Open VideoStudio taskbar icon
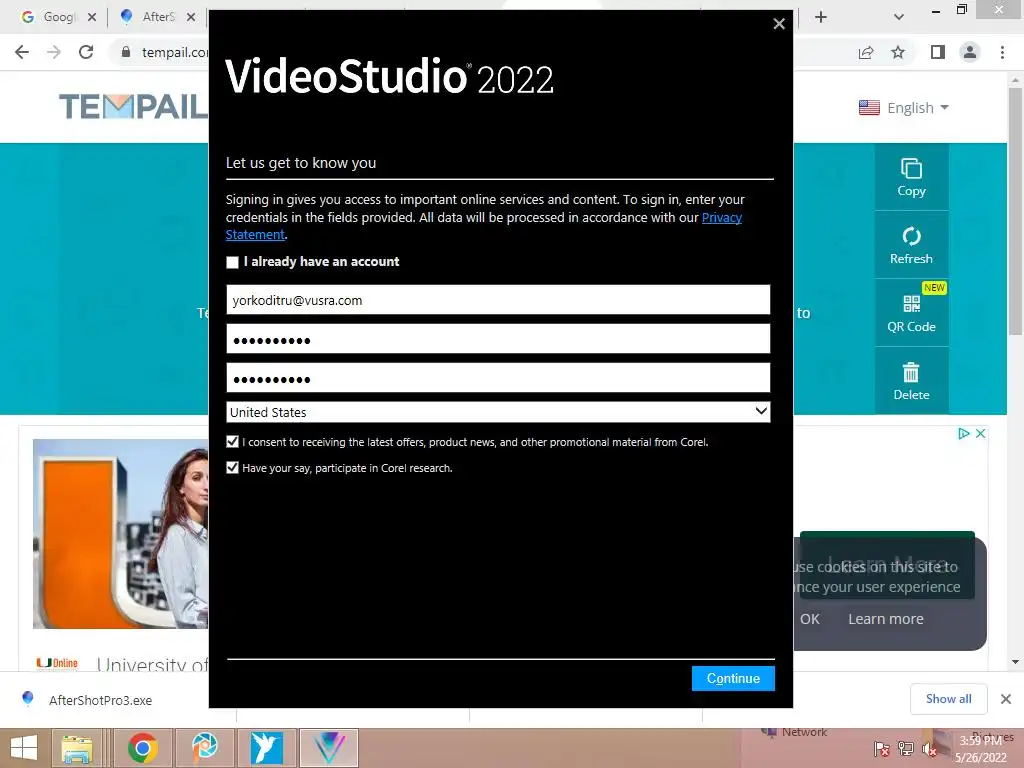1024x768 pixels. [328, 748]
